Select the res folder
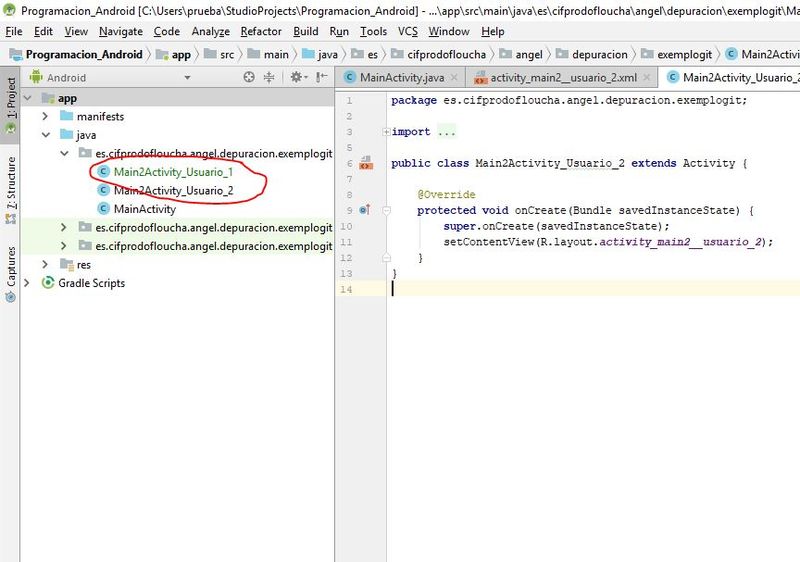The image size is (800, 562). point(84,264)
